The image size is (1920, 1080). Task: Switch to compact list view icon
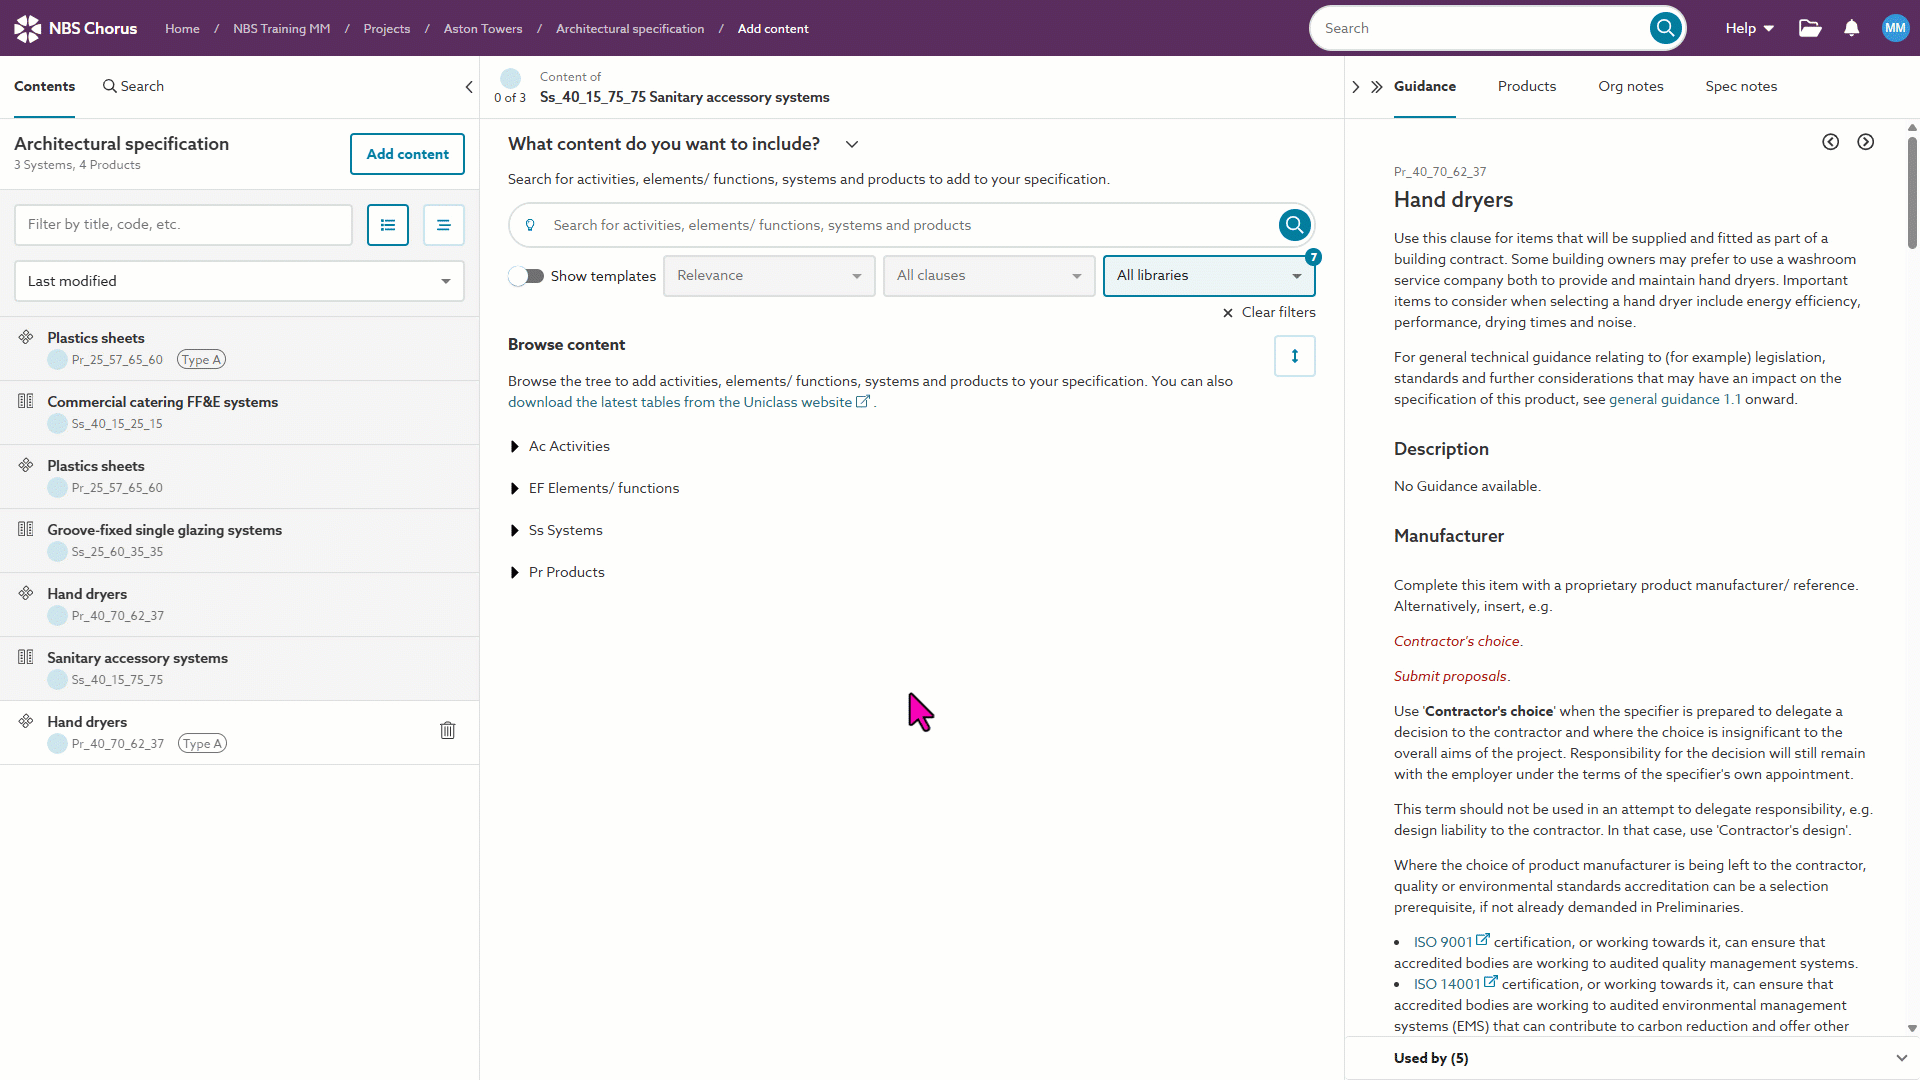[444, 225]
